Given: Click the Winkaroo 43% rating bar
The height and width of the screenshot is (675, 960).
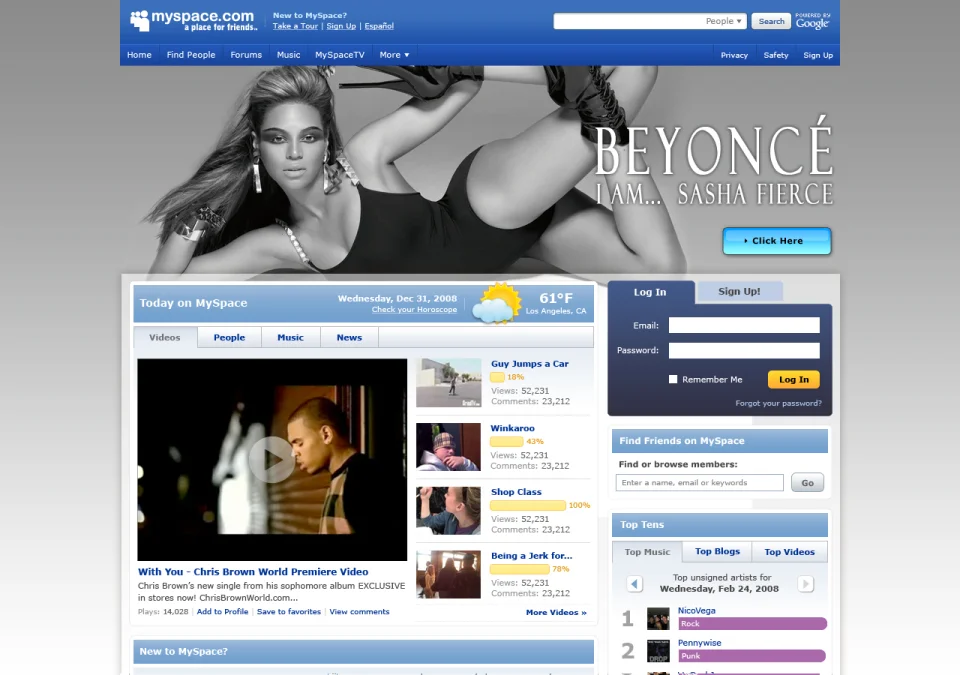Looking at the screenshot, I should pyautogui.click(x=506, y=441).
